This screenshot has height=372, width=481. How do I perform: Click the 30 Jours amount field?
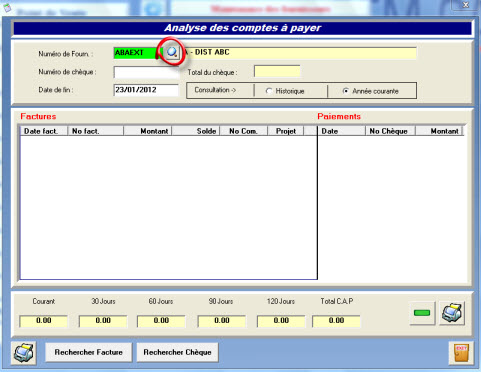pos(103,321)
